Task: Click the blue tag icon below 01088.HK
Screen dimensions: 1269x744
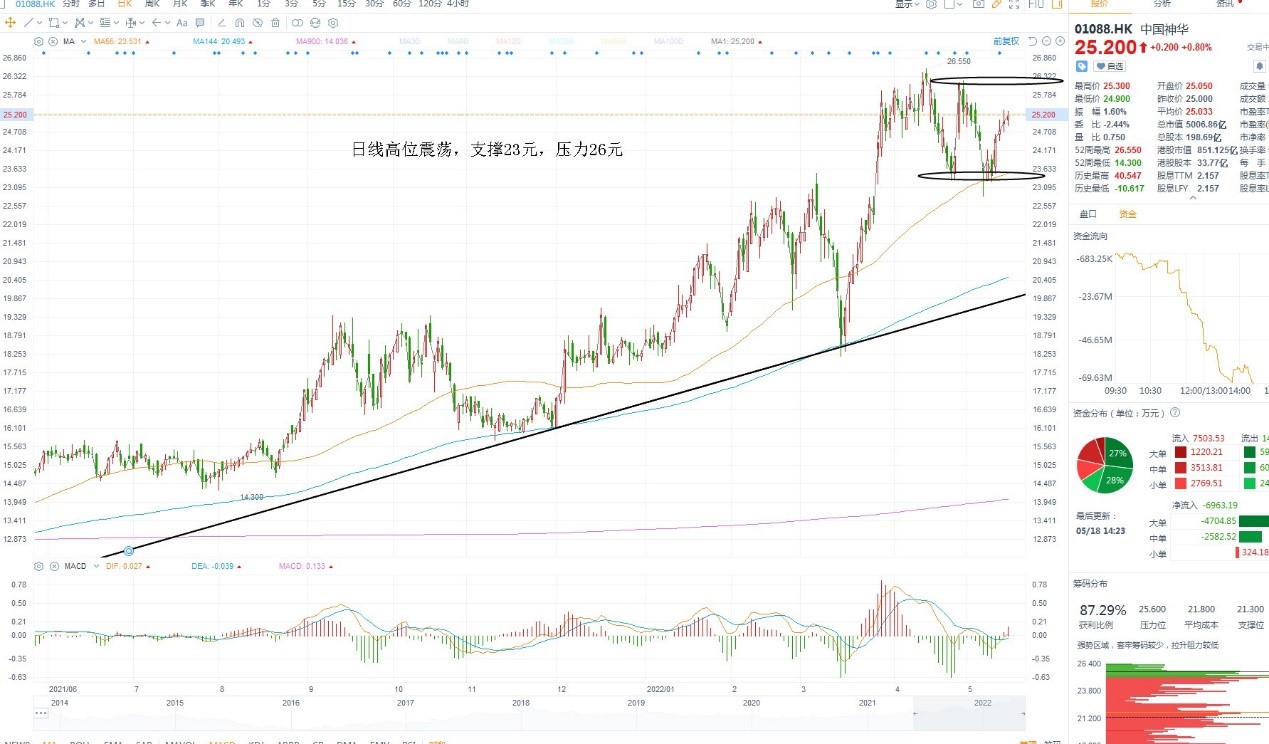Action: point(1082,65)
